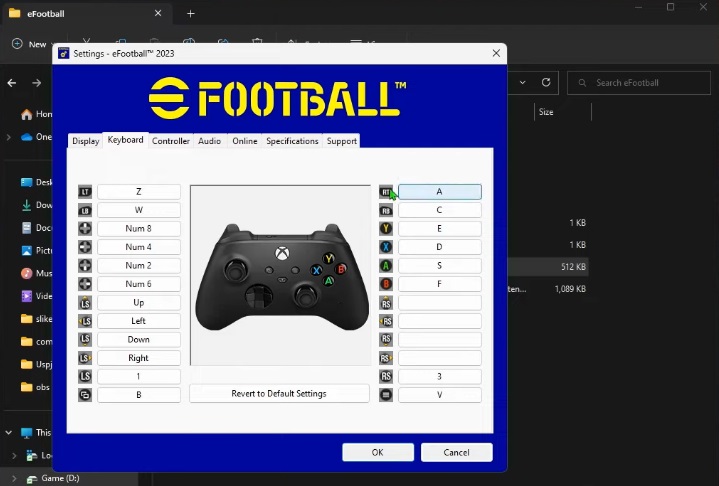Click the yellow Y button icon
The image size is (719, 486).
point(386,229)
